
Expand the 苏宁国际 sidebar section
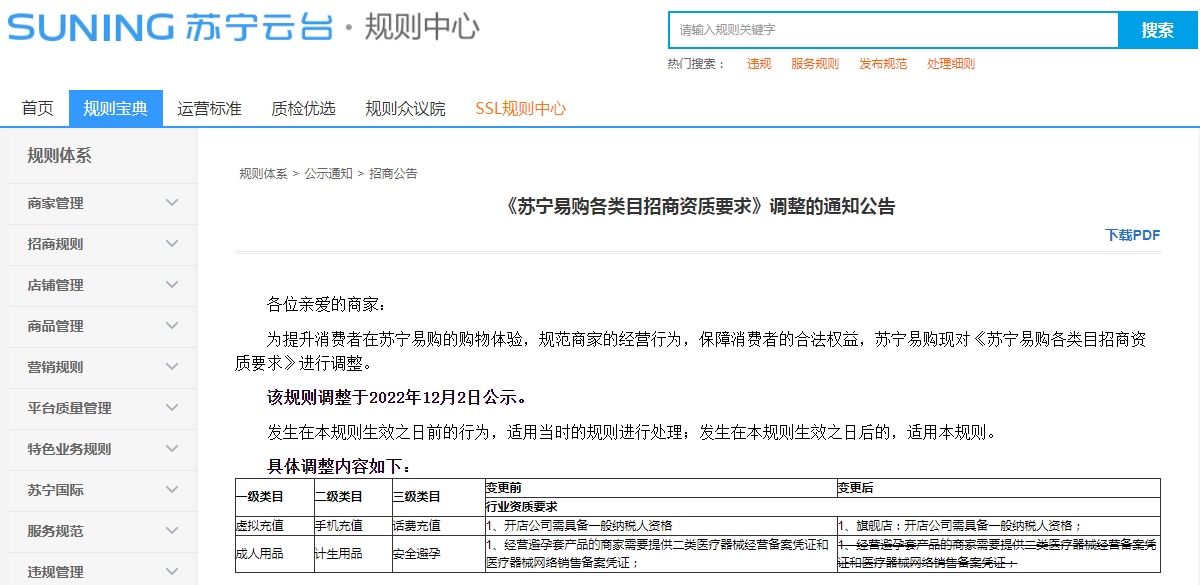click(x=102, y=490)
